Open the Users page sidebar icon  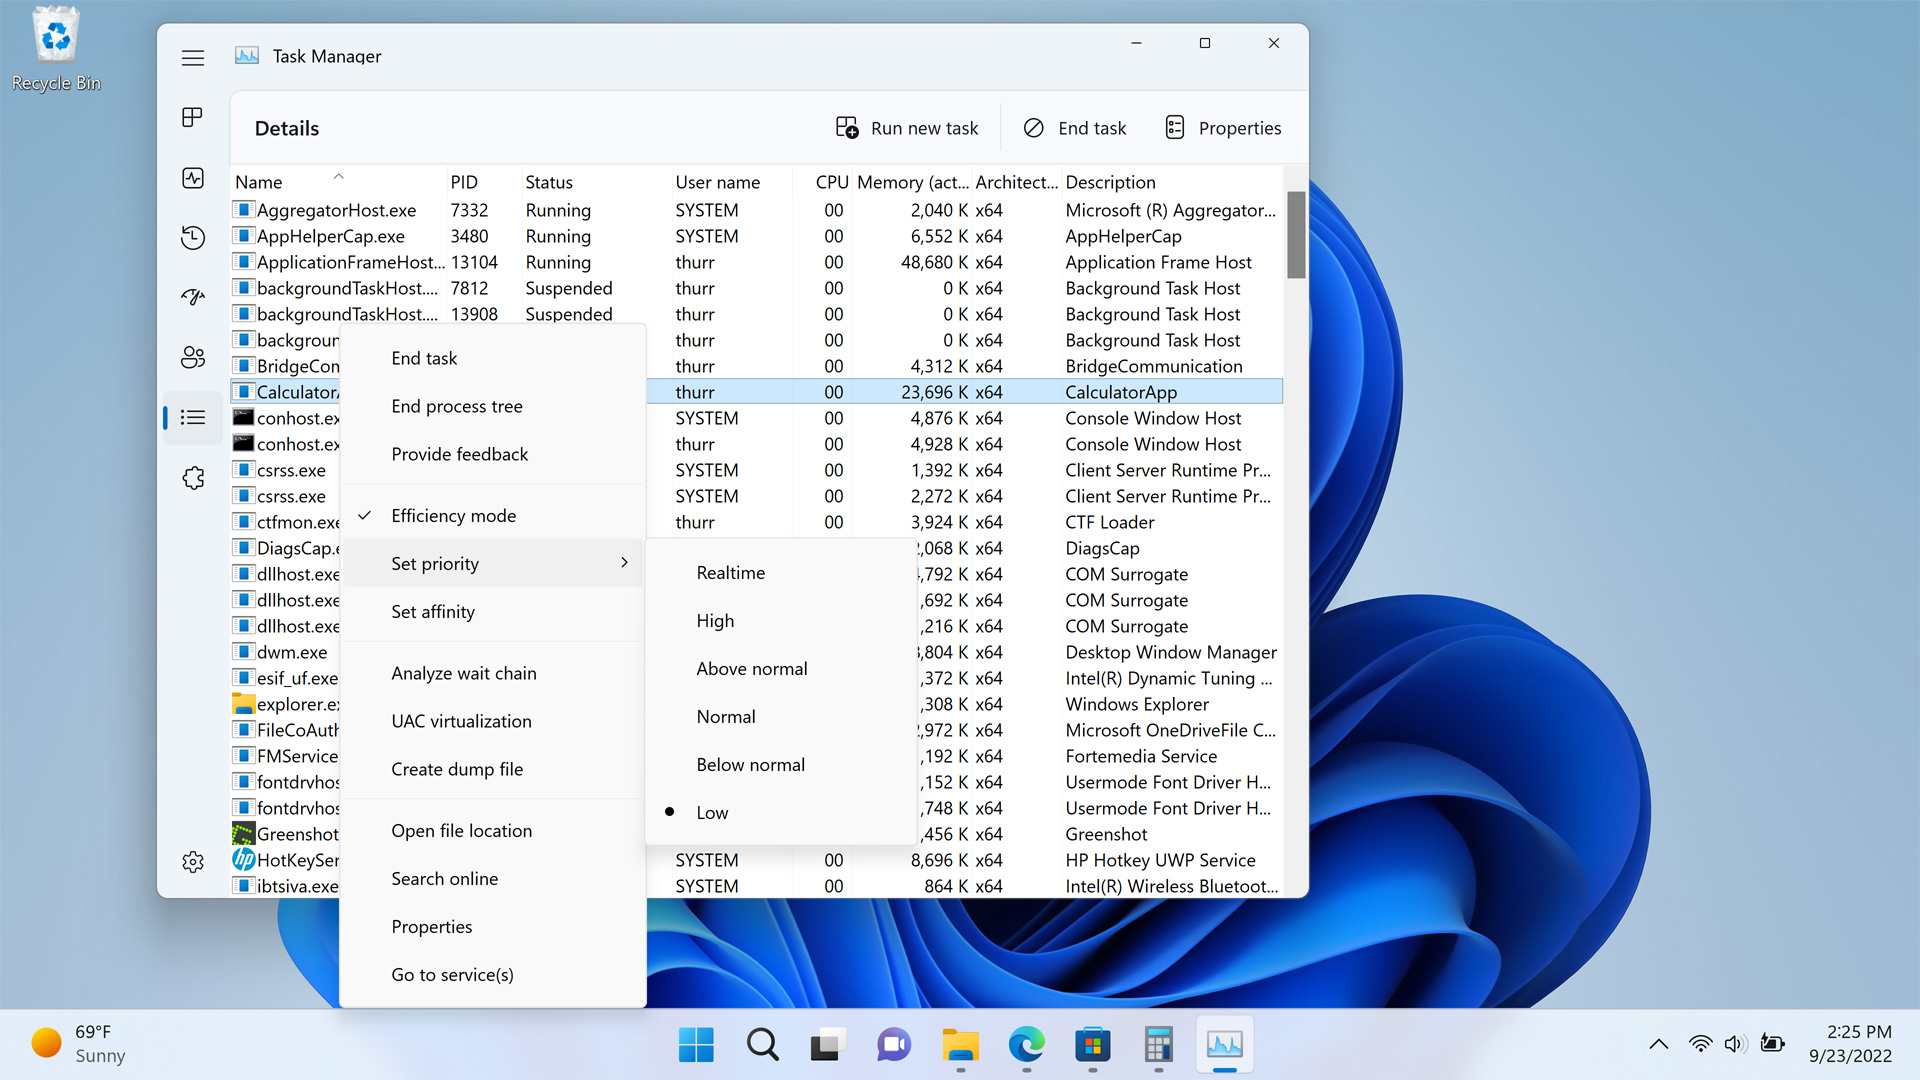(x=193, y=357)
